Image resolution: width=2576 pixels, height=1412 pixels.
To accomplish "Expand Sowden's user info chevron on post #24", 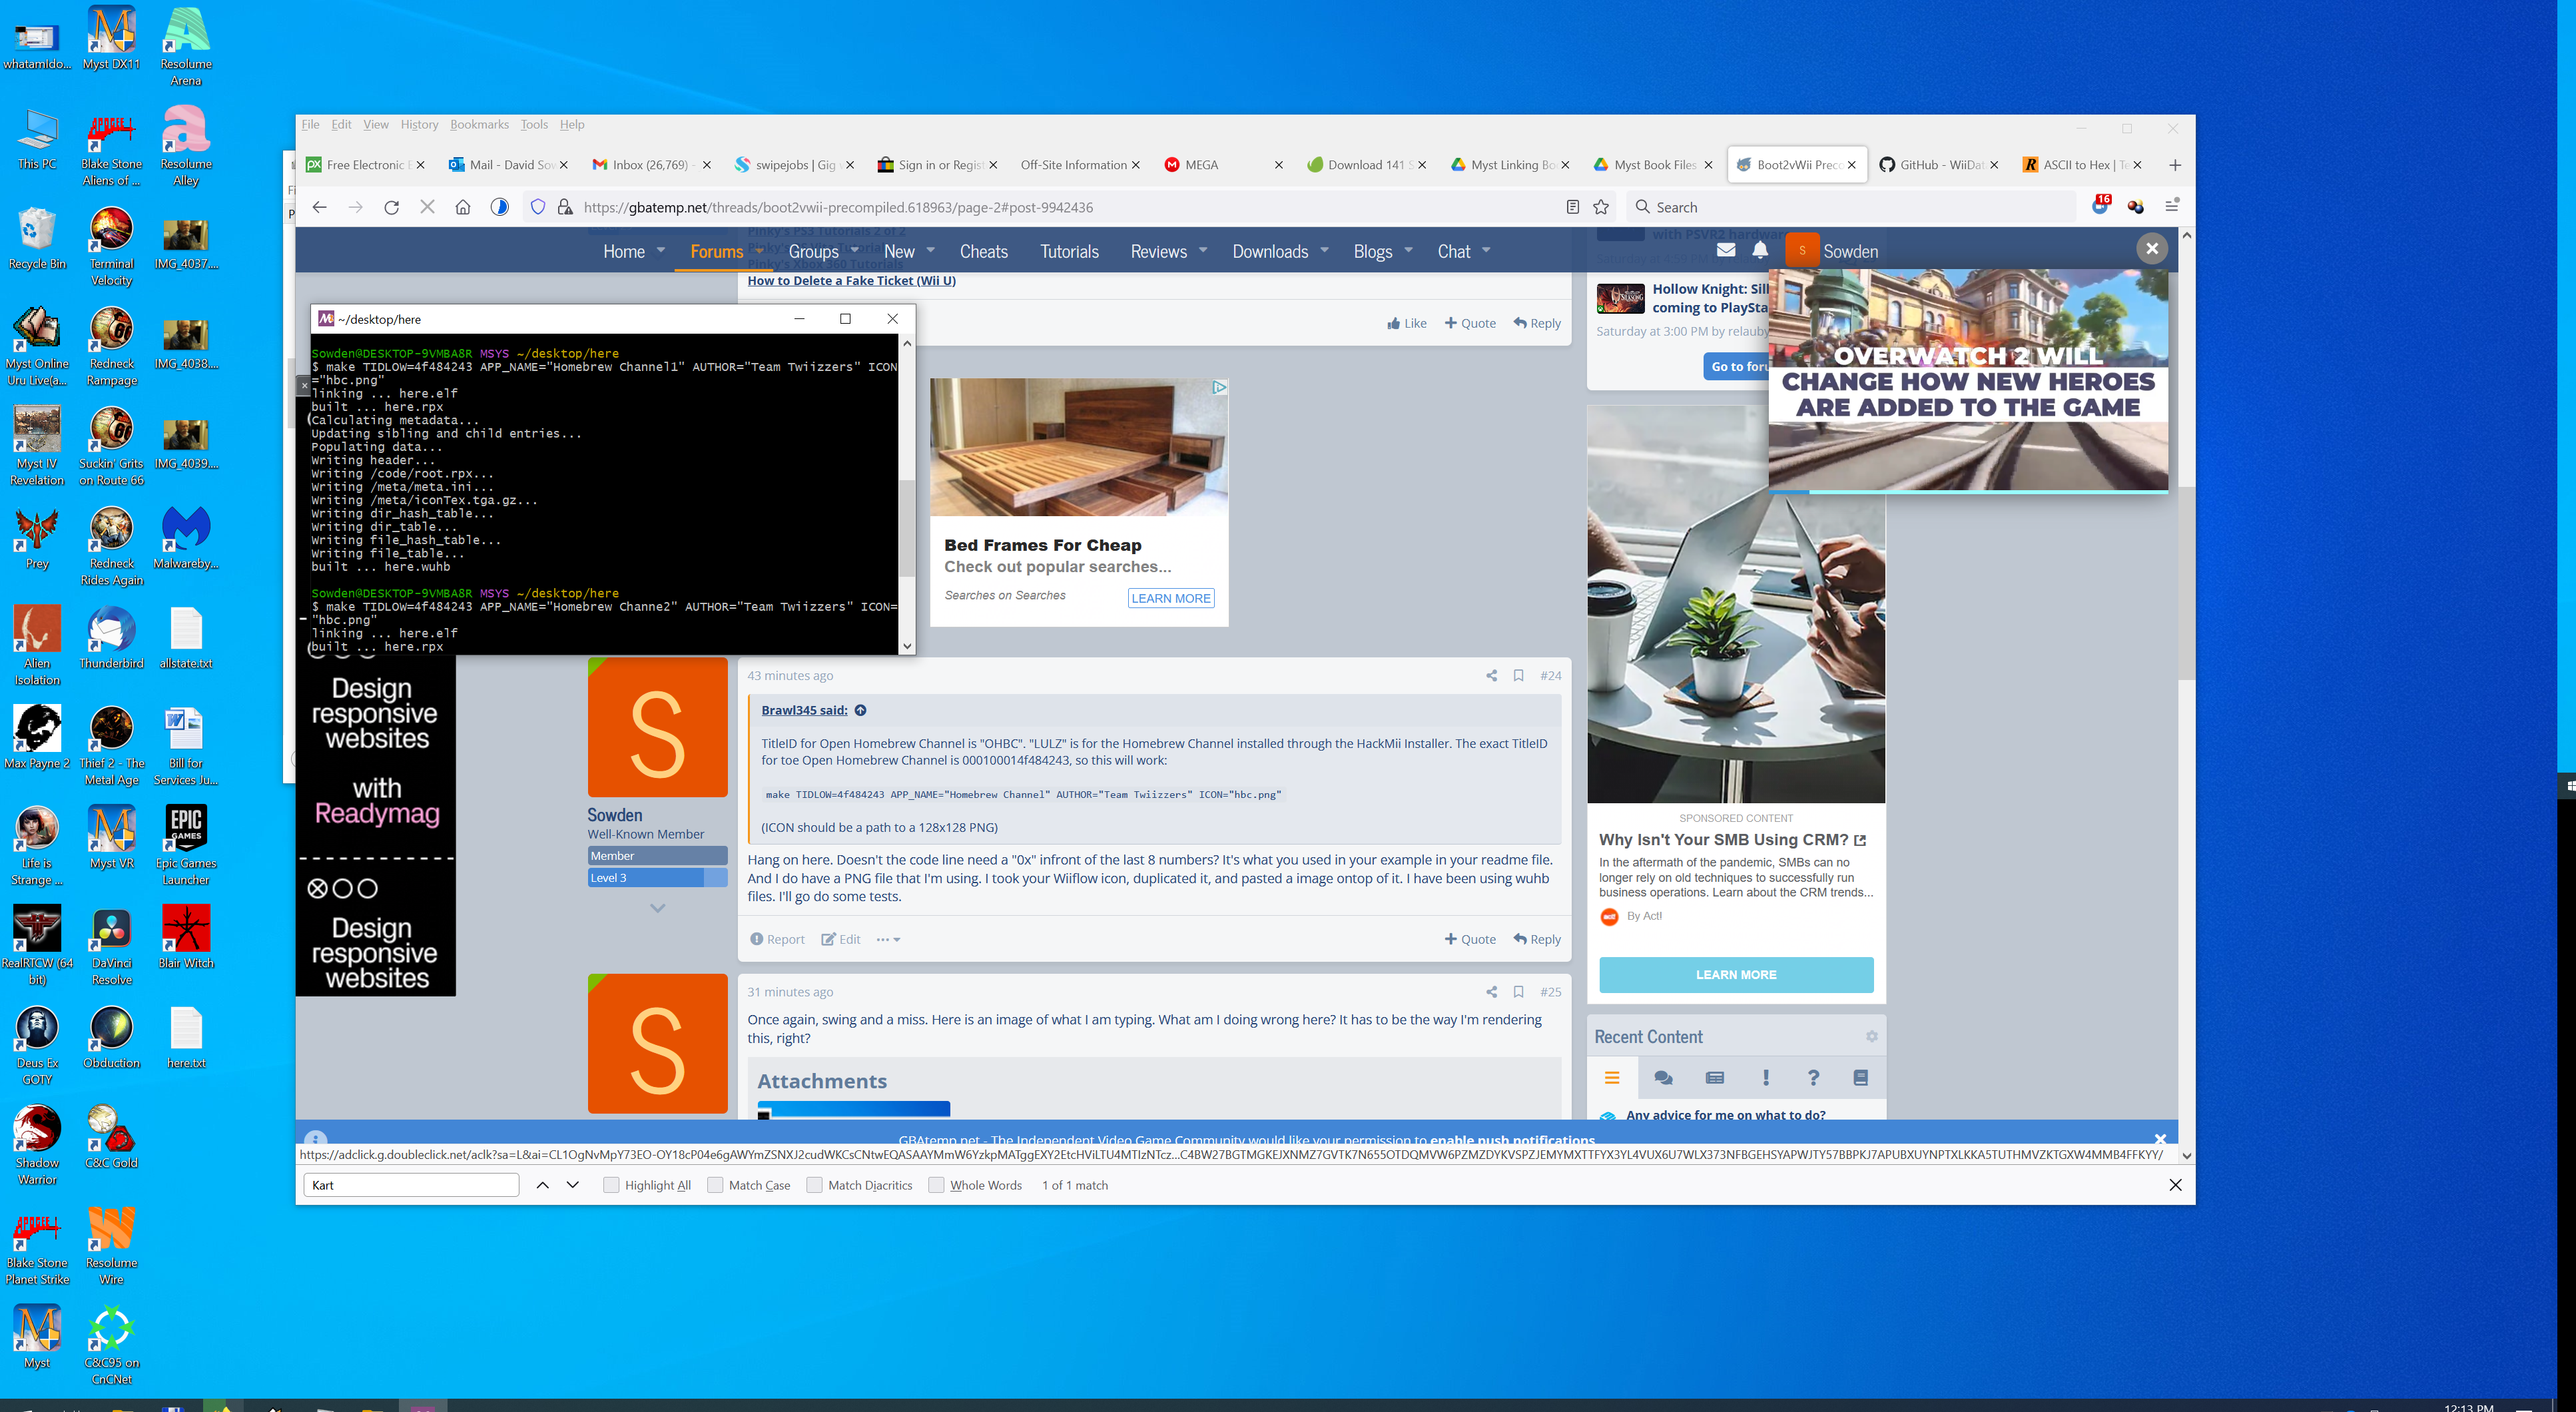I will pyautogui.click(x=657, y=908).
